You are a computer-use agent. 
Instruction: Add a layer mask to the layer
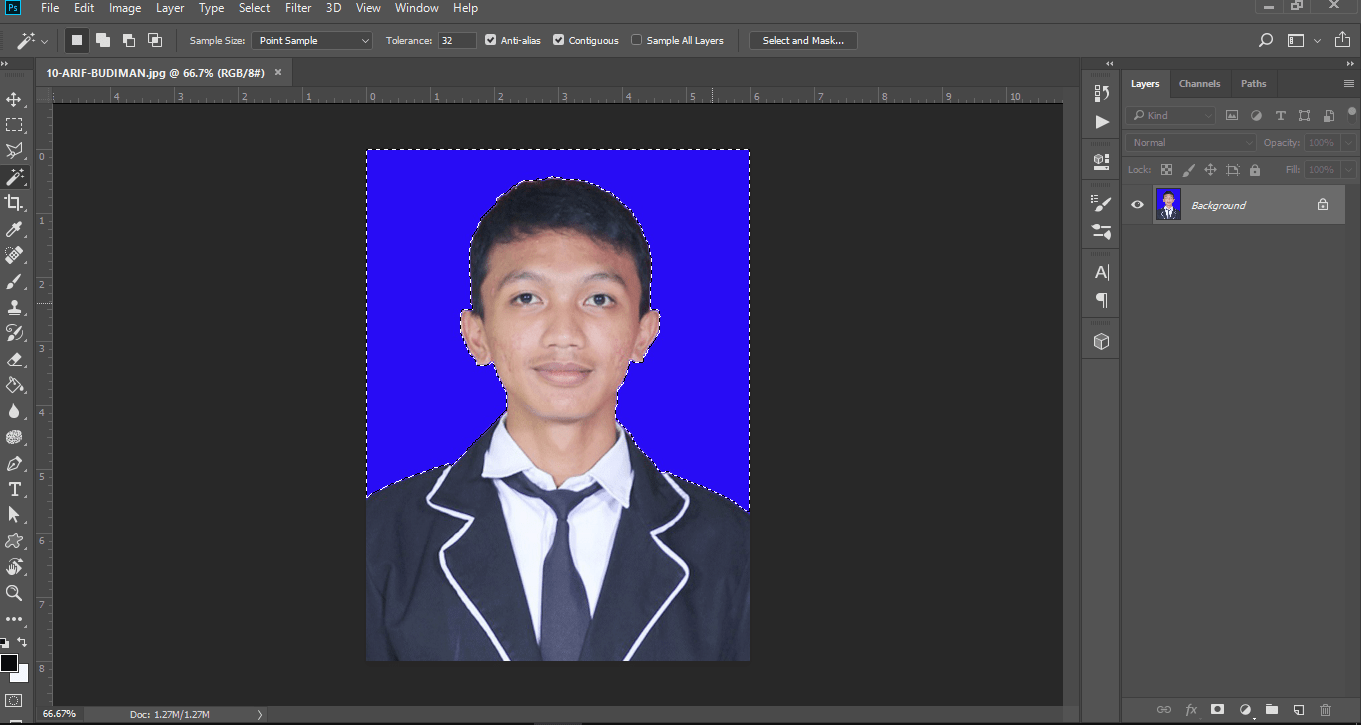(1217, 708)
